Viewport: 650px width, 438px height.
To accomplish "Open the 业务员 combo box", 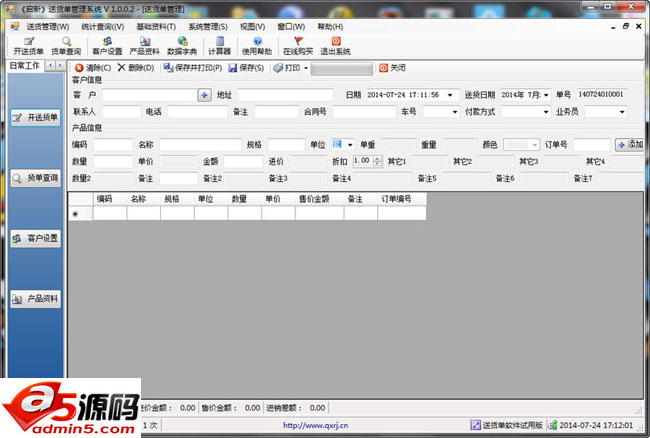I will [x=620, y=112].
